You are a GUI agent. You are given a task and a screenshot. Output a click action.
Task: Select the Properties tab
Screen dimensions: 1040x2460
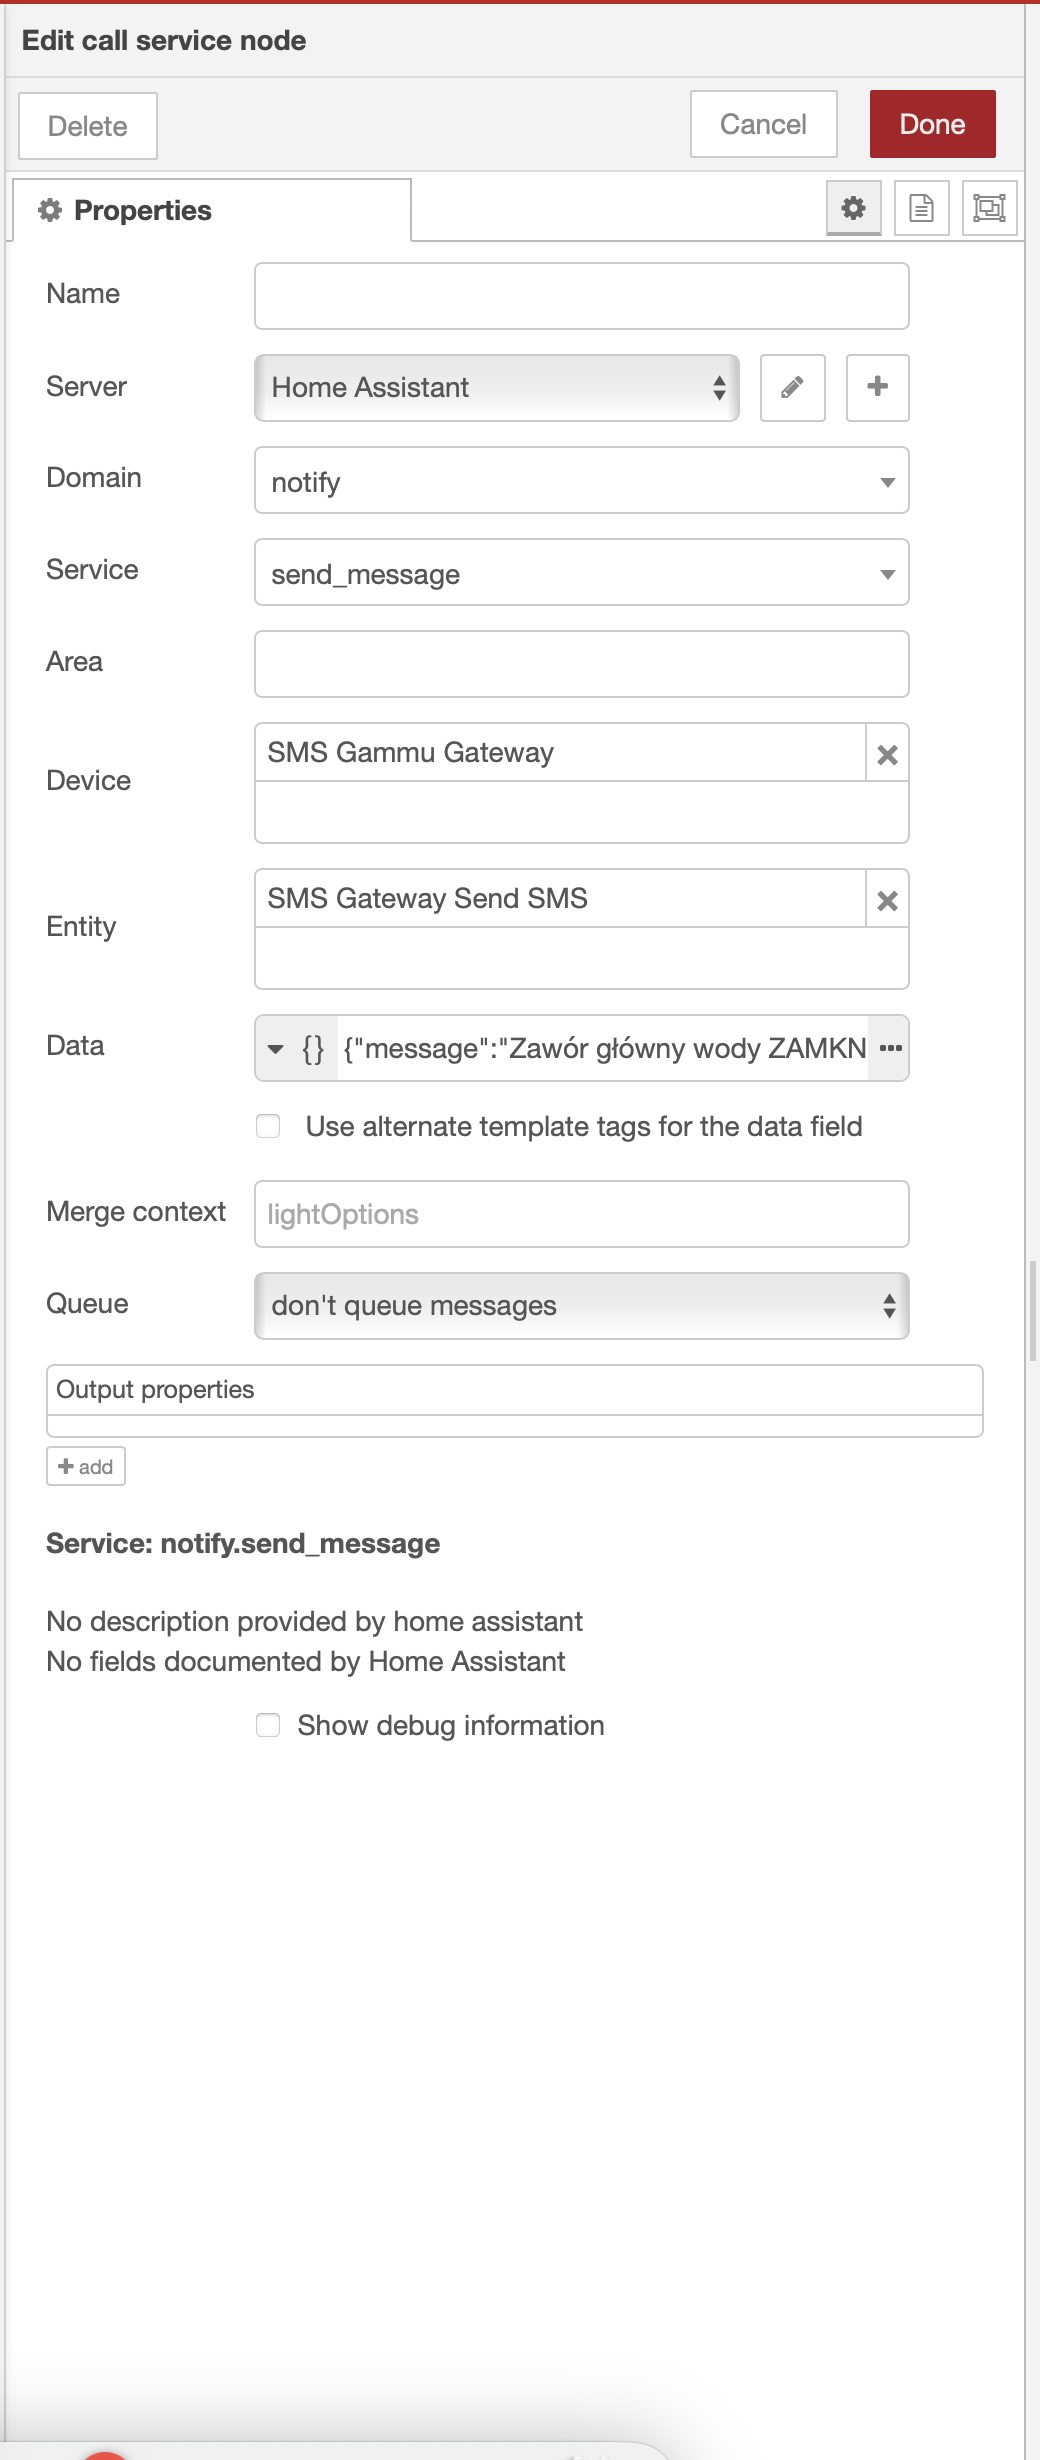[211, 211]
